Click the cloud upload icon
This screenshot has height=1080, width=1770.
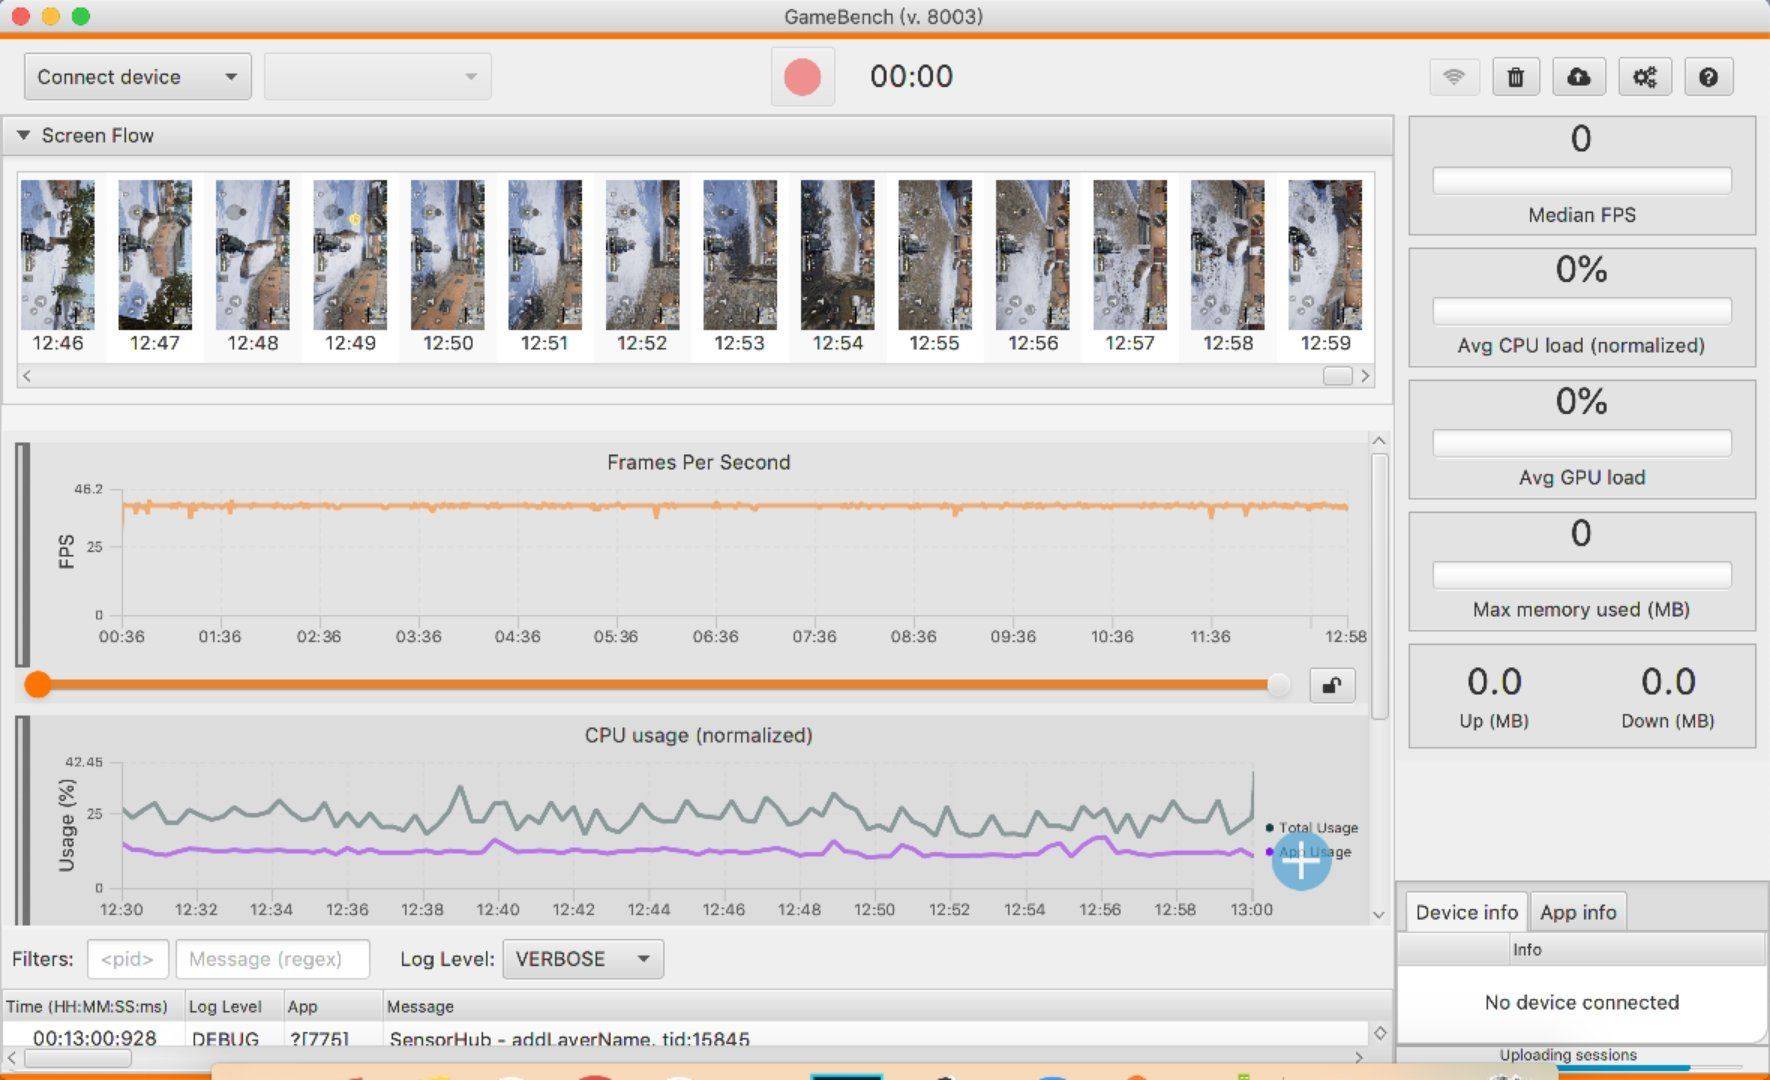pos(1578,77)
